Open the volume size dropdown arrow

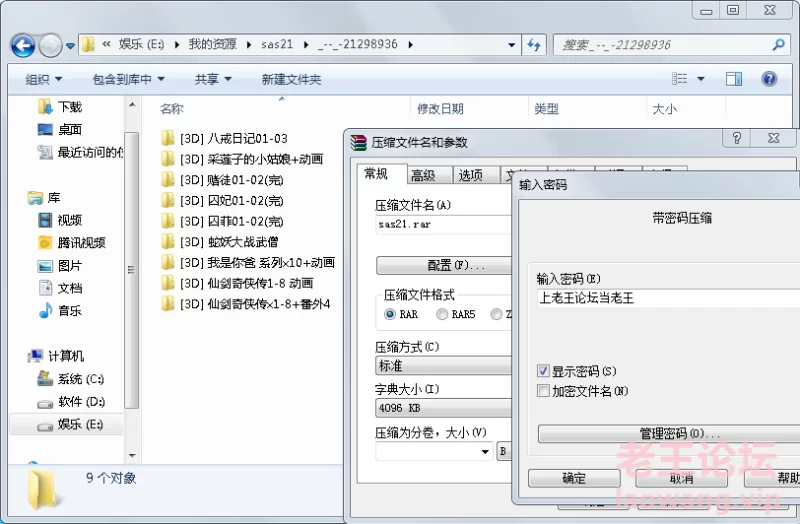tap(485, 452)
